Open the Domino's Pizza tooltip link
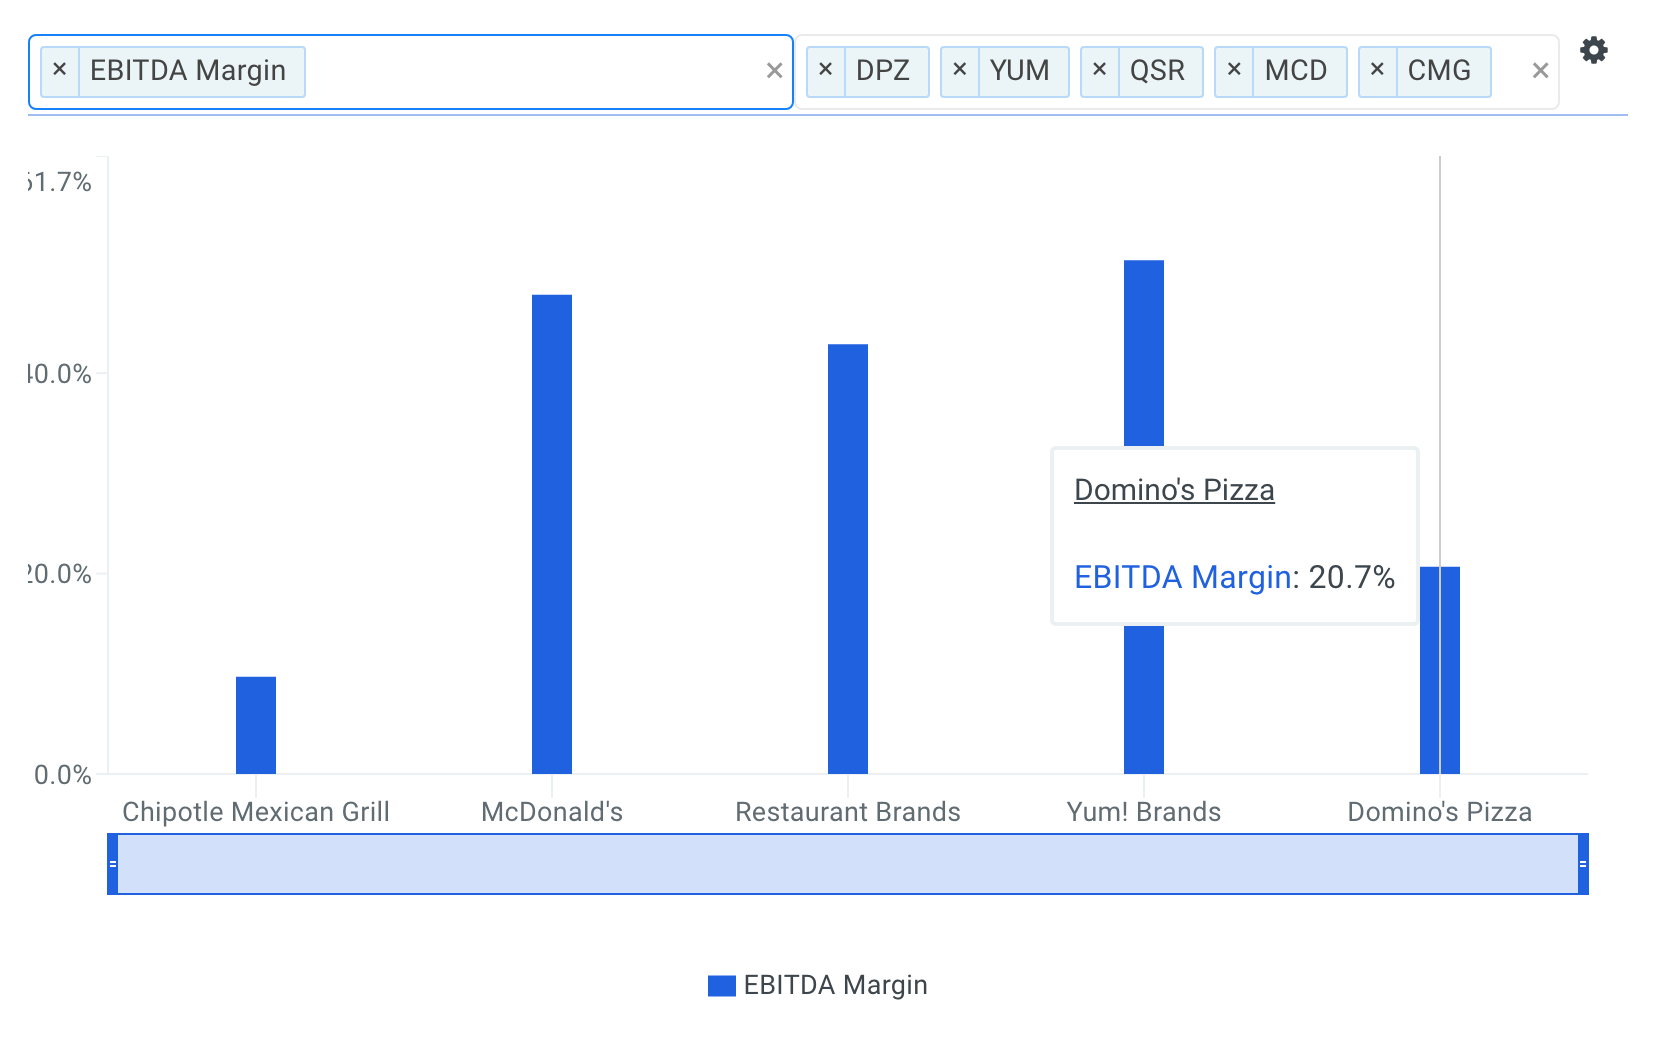 [1174, 490]
